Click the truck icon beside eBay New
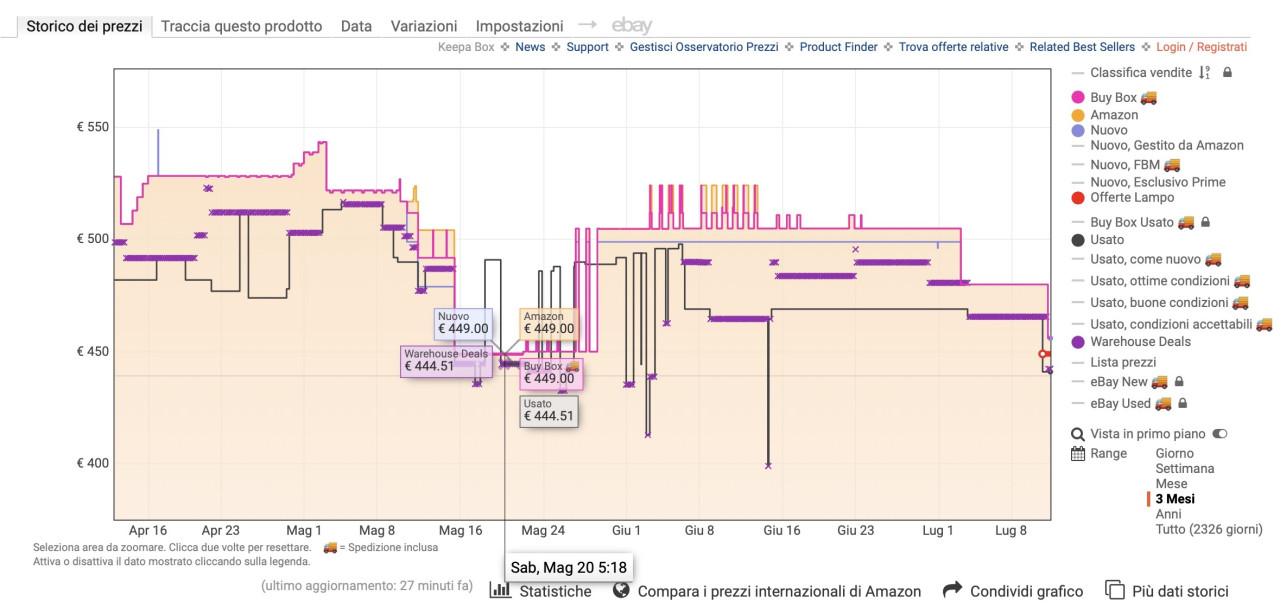This screenshot has height=614, width=1280. coord(1160,381)
